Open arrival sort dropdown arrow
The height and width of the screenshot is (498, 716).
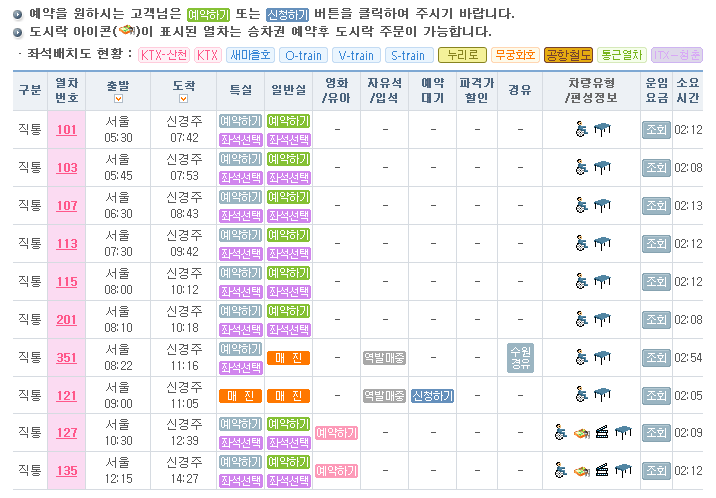(184, 99)
